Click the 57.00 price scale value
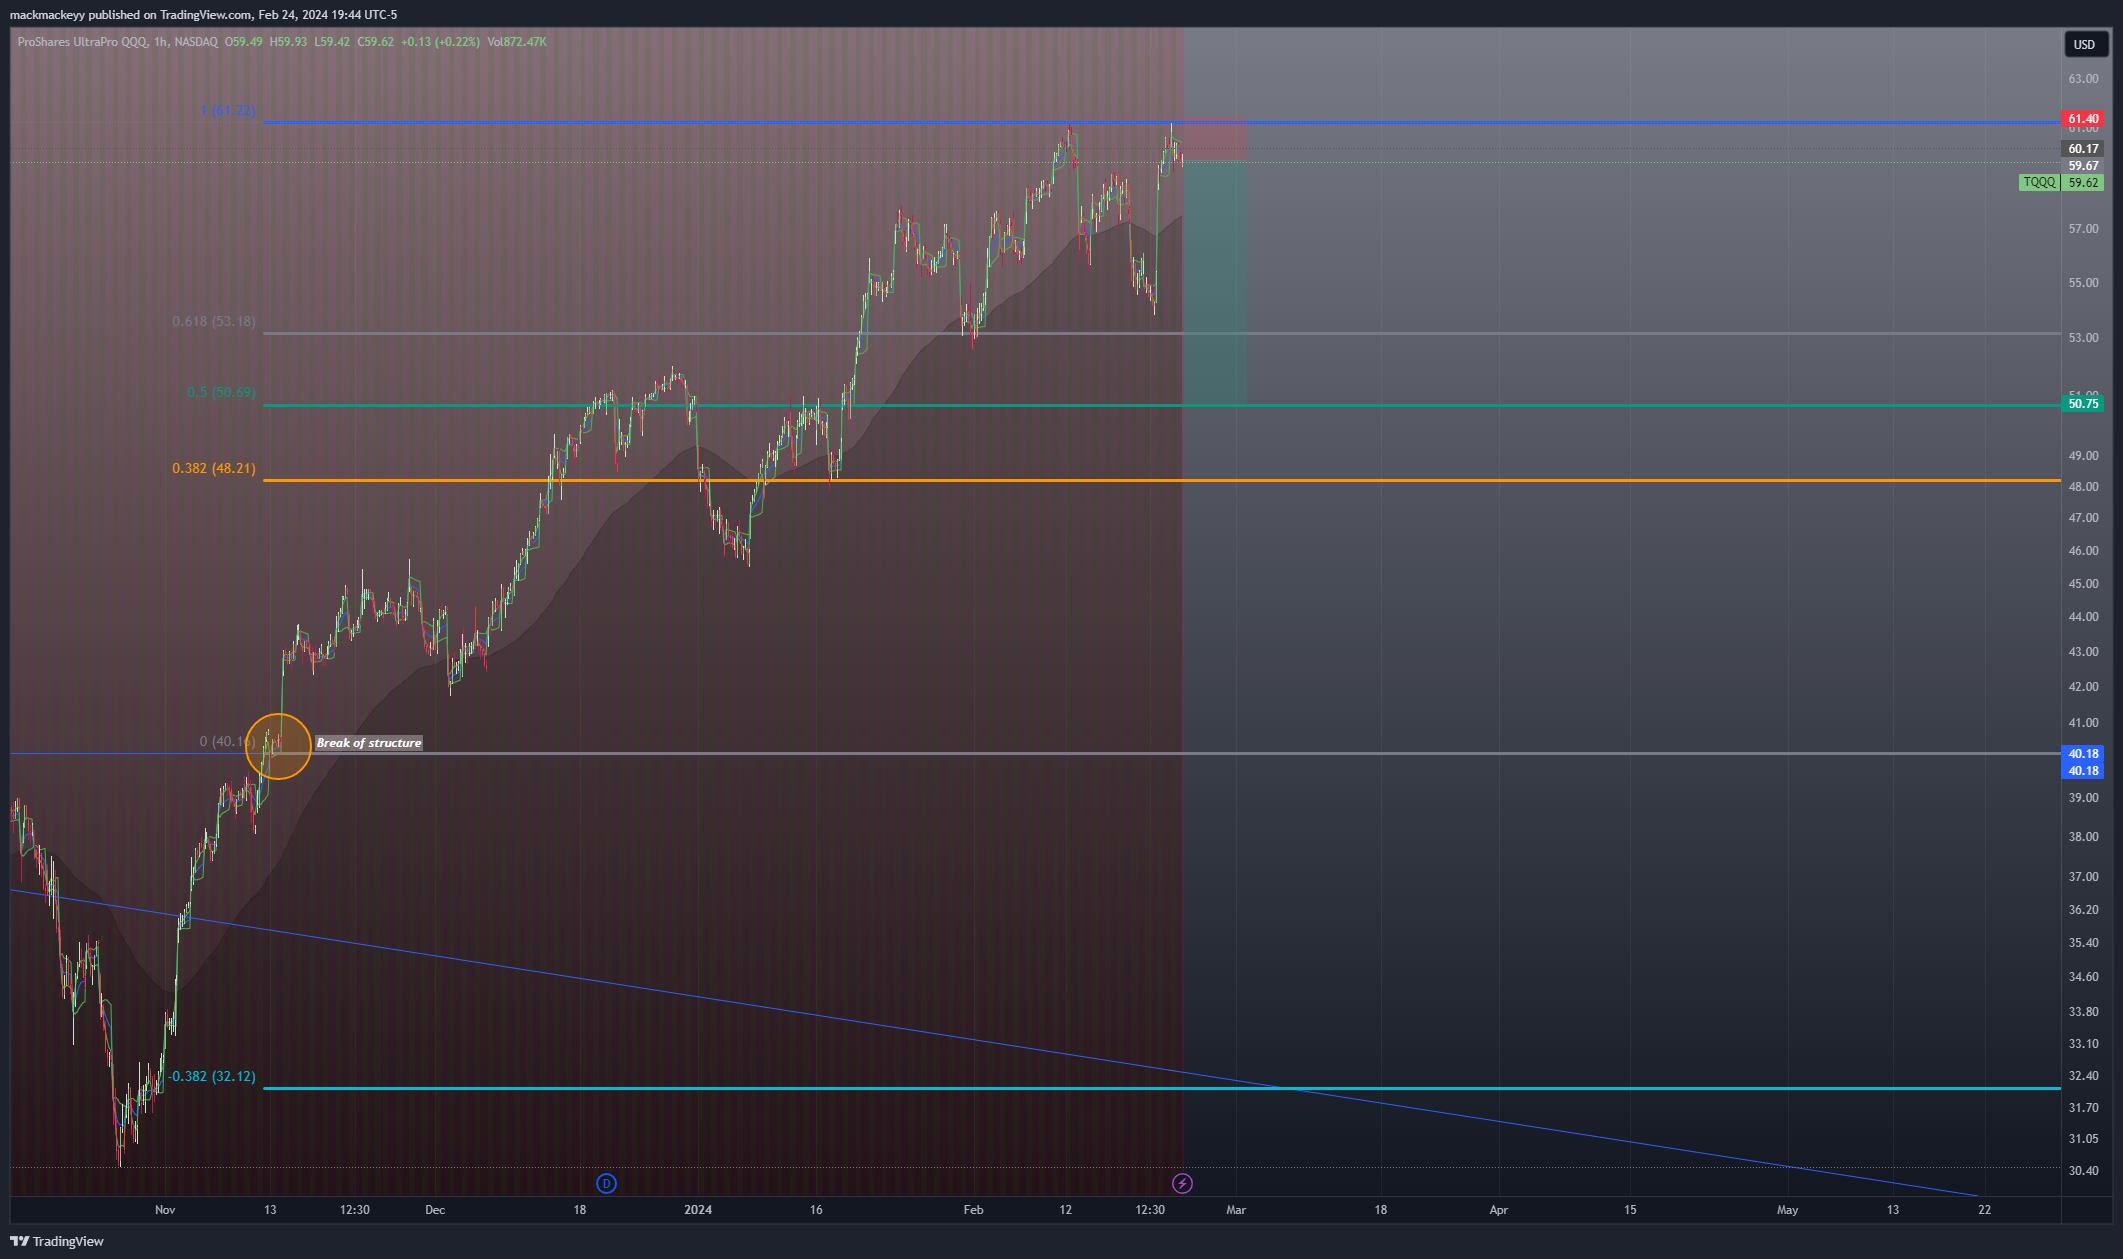Image resolution: width=2123 pixels, height=1259 pixels. click(x=2083, y=229)
